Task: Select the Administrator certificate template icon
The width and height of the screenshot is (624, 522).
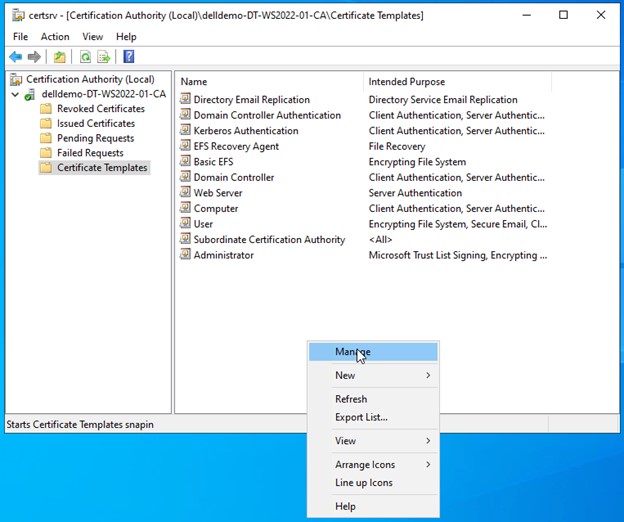Action: (185, 255)
